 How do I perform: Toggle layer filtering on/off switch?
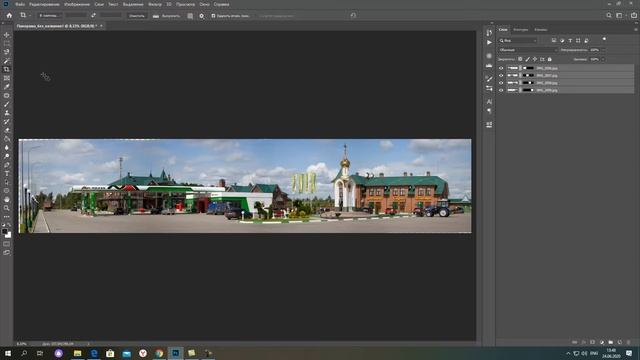[604, 39]
